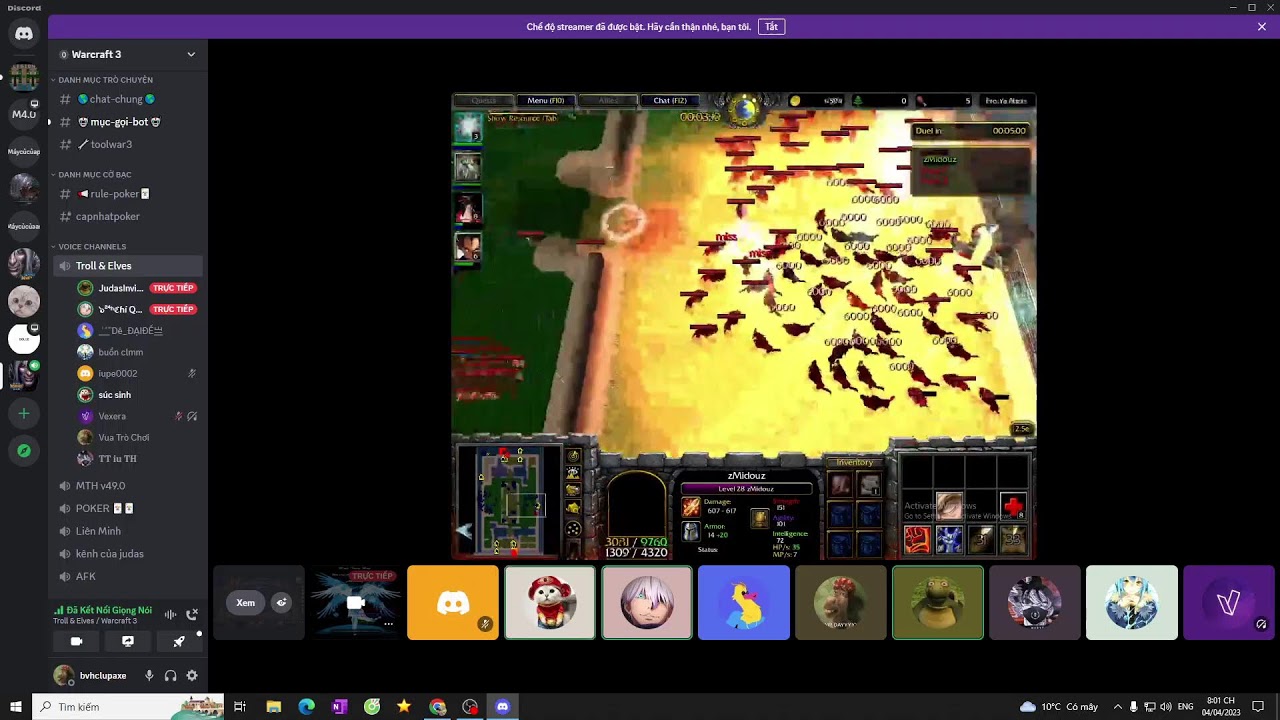Select voice member TT iu TH
Image resolution: width=1280 pixels, height=720 pixels.
pos(137,459)
